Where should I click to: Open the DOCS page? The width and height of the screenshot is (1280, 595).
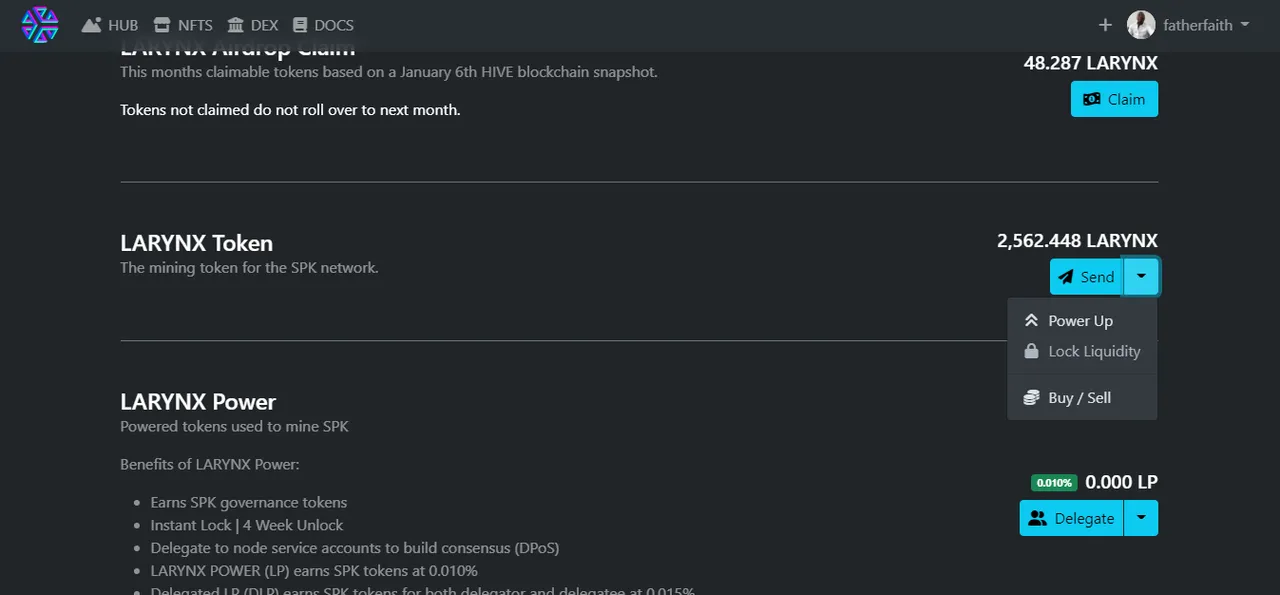point(323,25)
